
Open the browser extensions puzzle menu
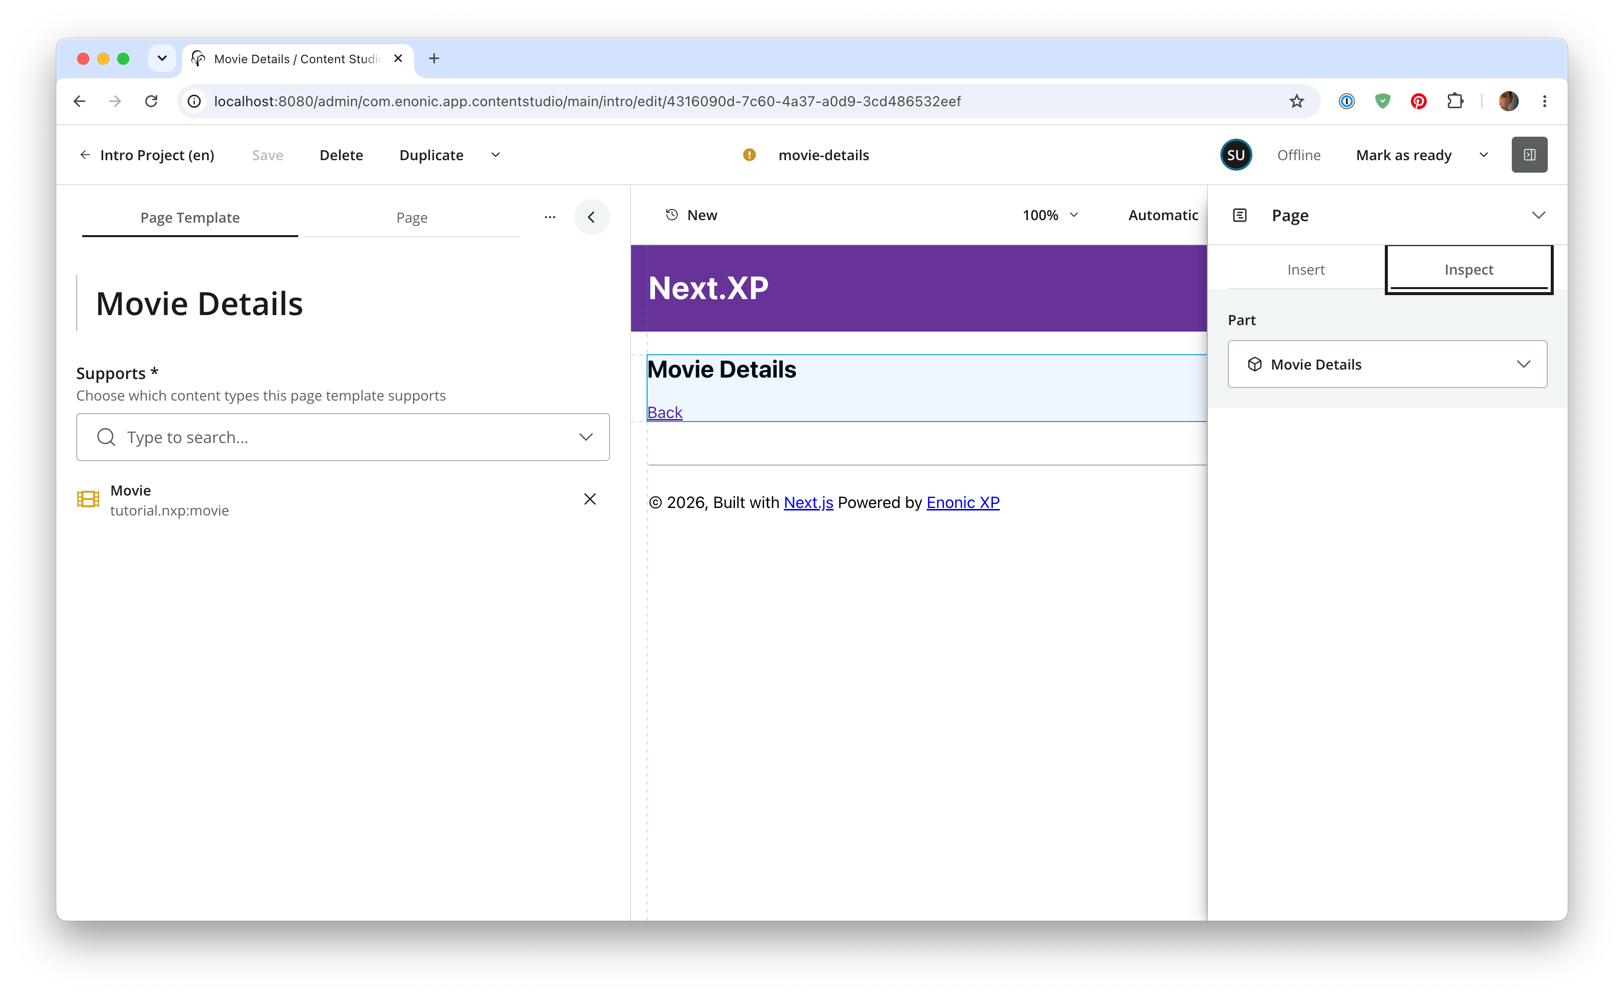click(x=1455, y=101)
